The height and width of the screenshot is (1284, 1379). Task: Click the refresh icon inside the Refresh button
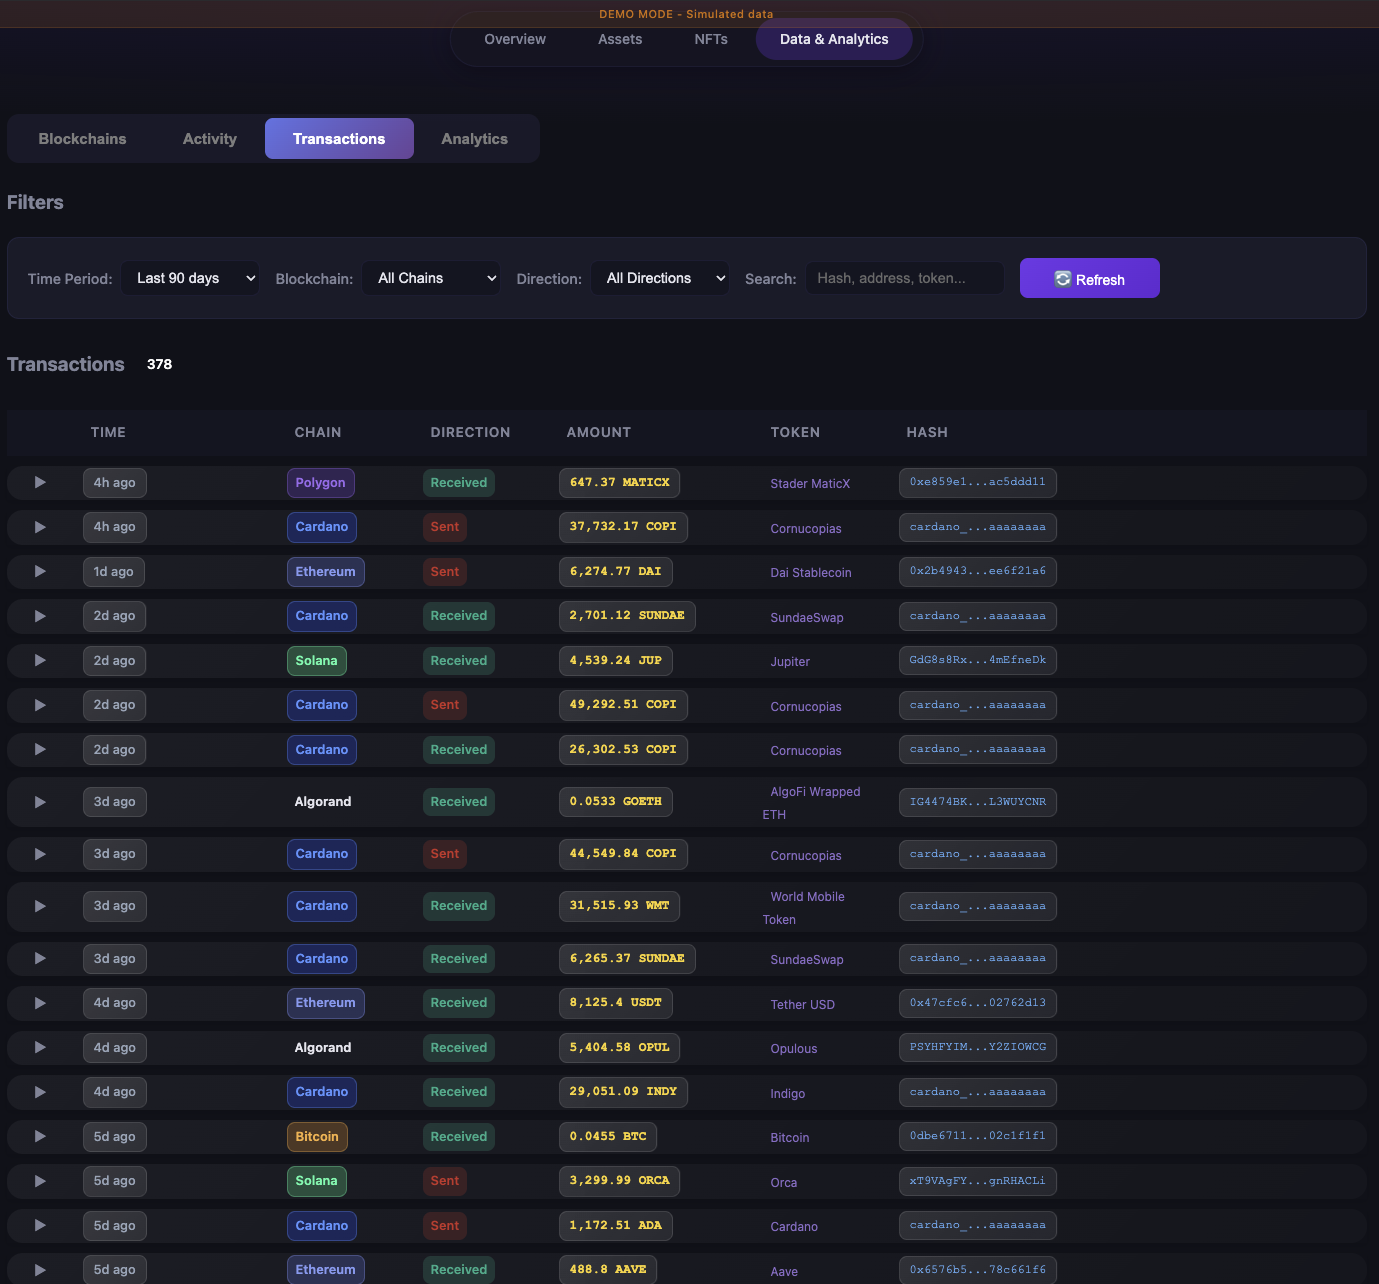[1062, 278]
